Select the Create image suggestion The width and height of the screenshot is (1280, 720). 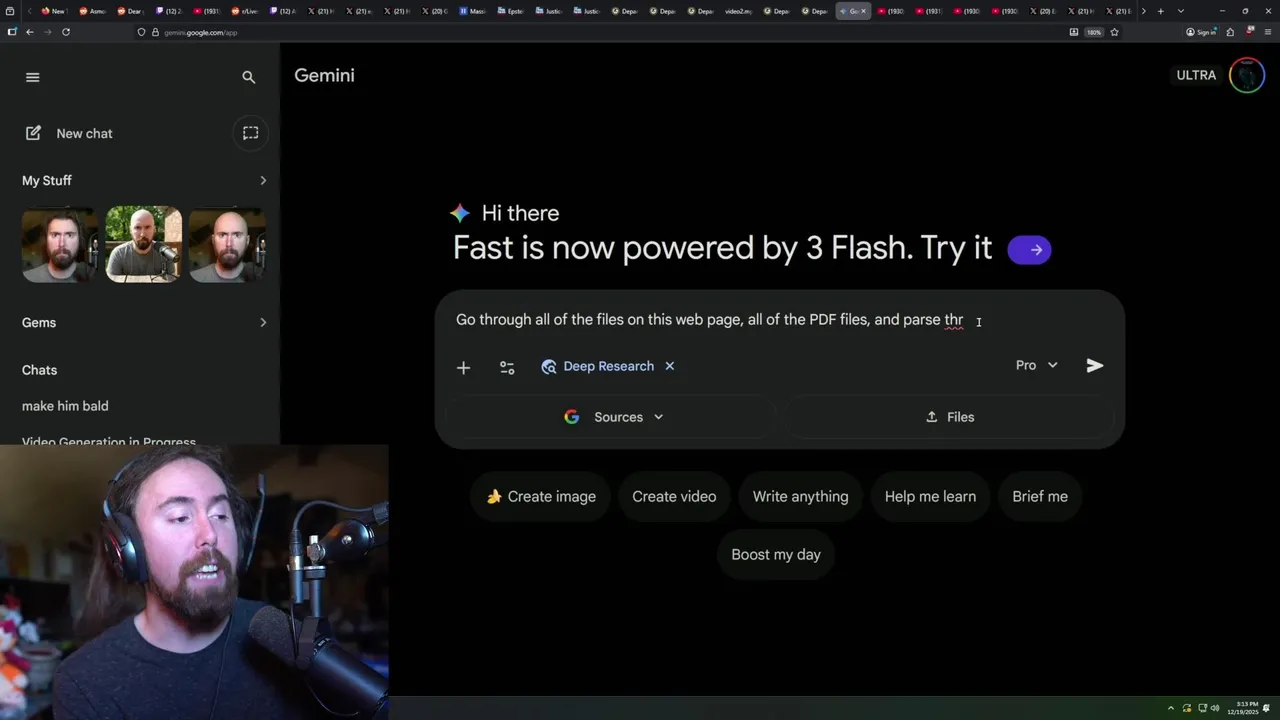[541, 496]
